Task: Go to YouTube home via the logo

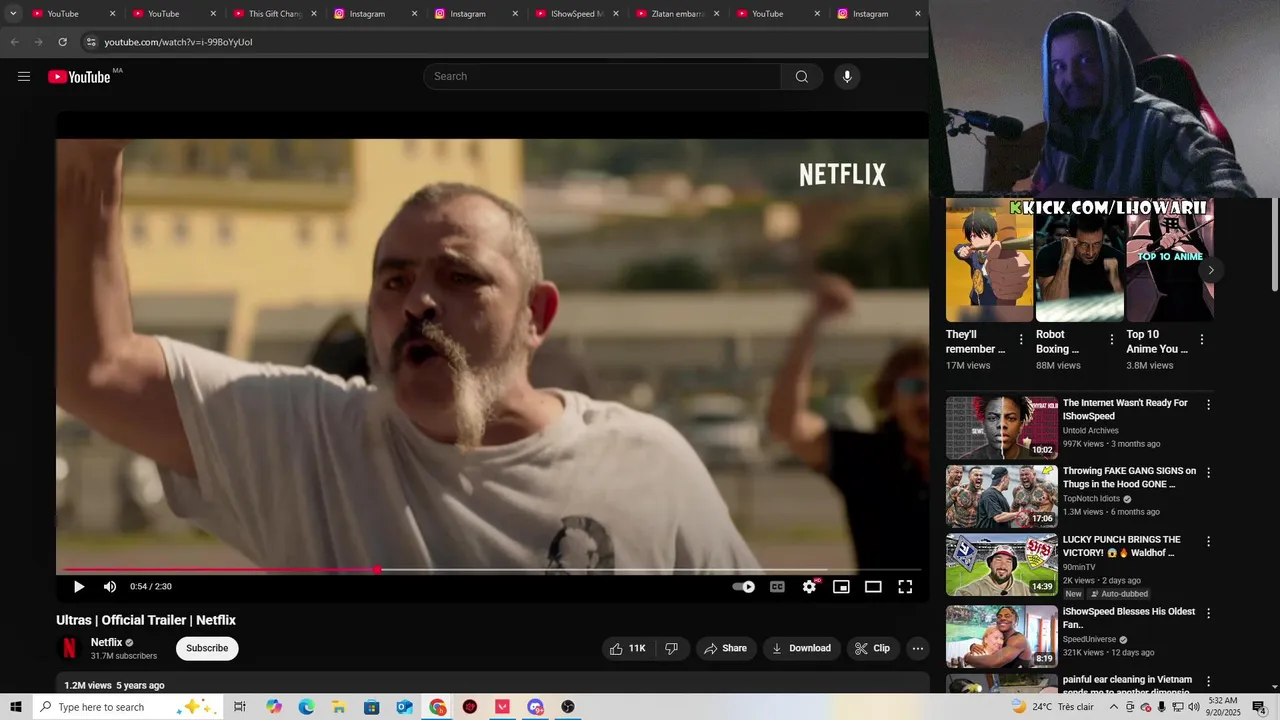Action: click(80, 77)
